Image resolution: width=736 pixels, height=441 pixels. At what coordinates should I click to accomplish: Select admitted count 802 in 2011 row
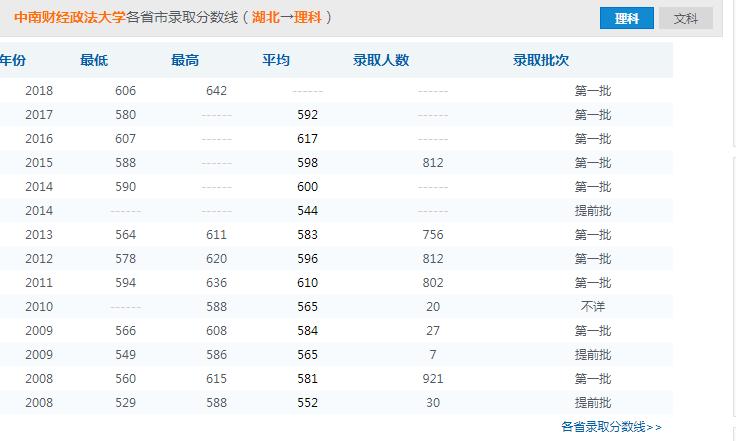(433, 282)
